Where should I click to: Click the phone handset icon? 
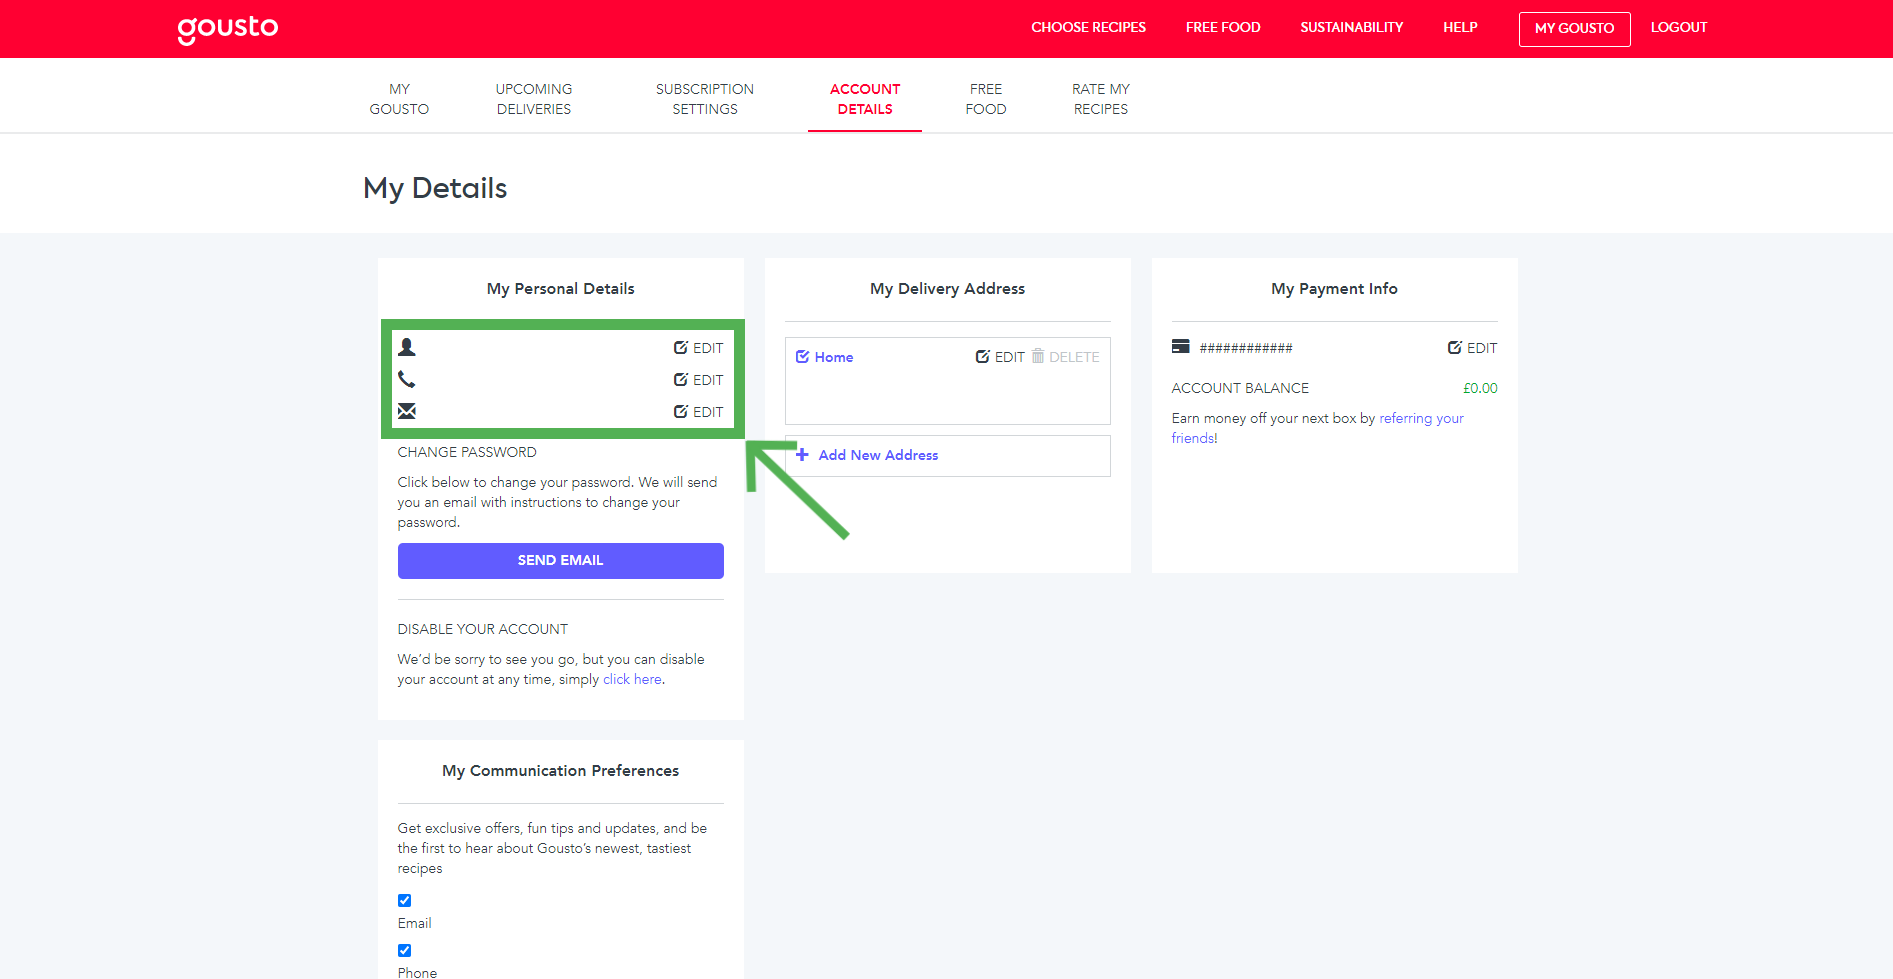(407, 379)
